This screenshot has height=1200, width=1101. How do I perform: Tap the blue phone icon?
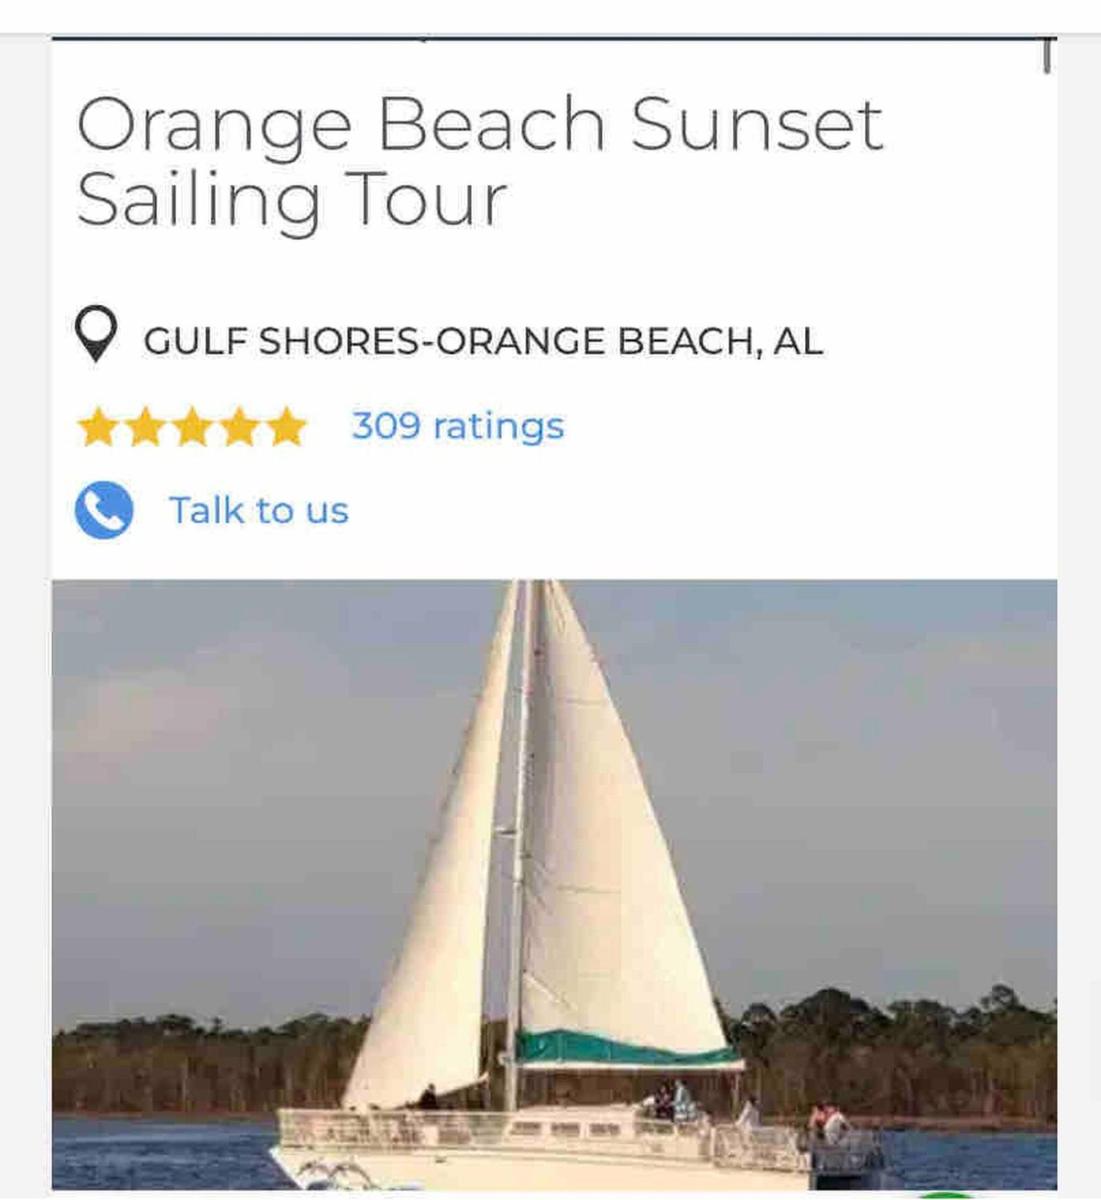tap(104, 510)
